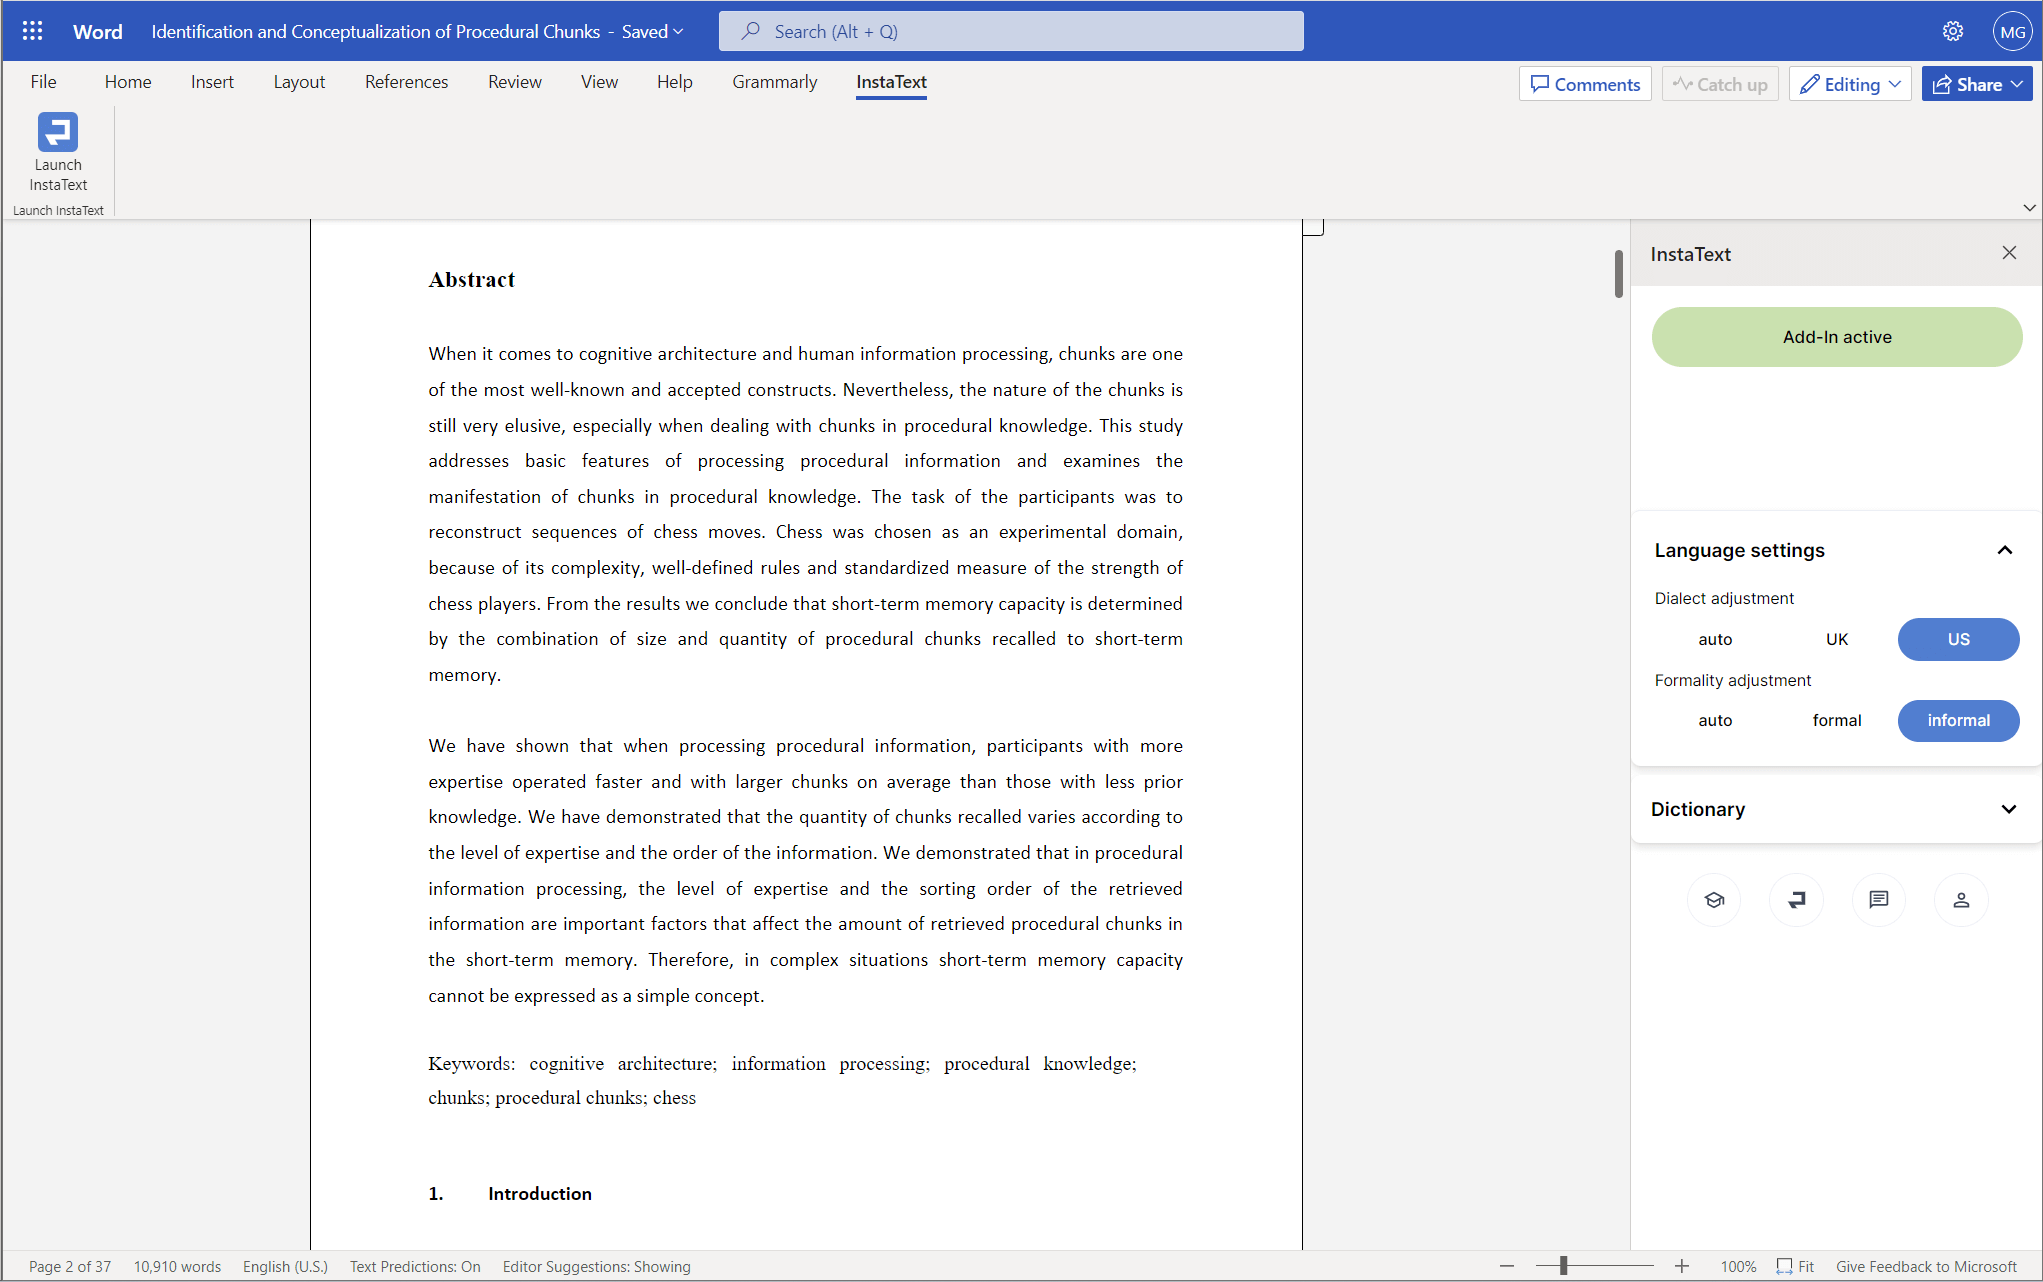
Task: Set dialect adjustment to UK
Action: point(1836,639)
